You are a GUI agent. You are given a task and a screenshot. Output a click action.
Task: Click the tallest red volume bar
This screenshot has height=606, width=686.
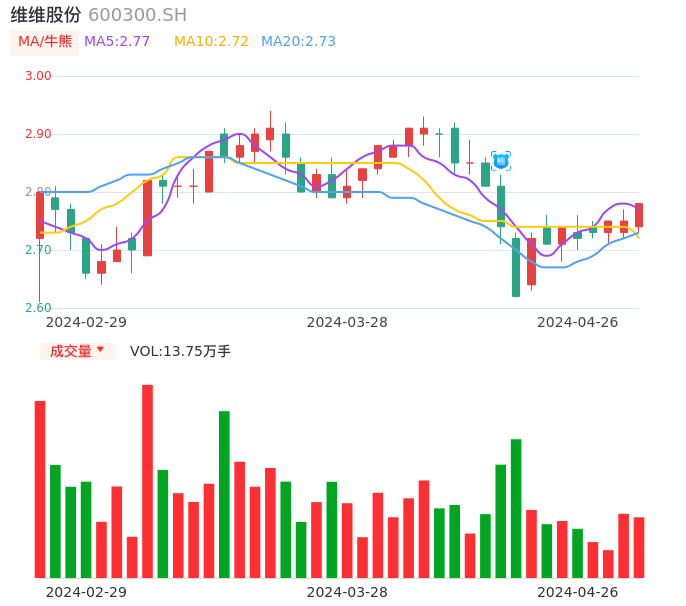pyautogui.click(x=147, y=481)
